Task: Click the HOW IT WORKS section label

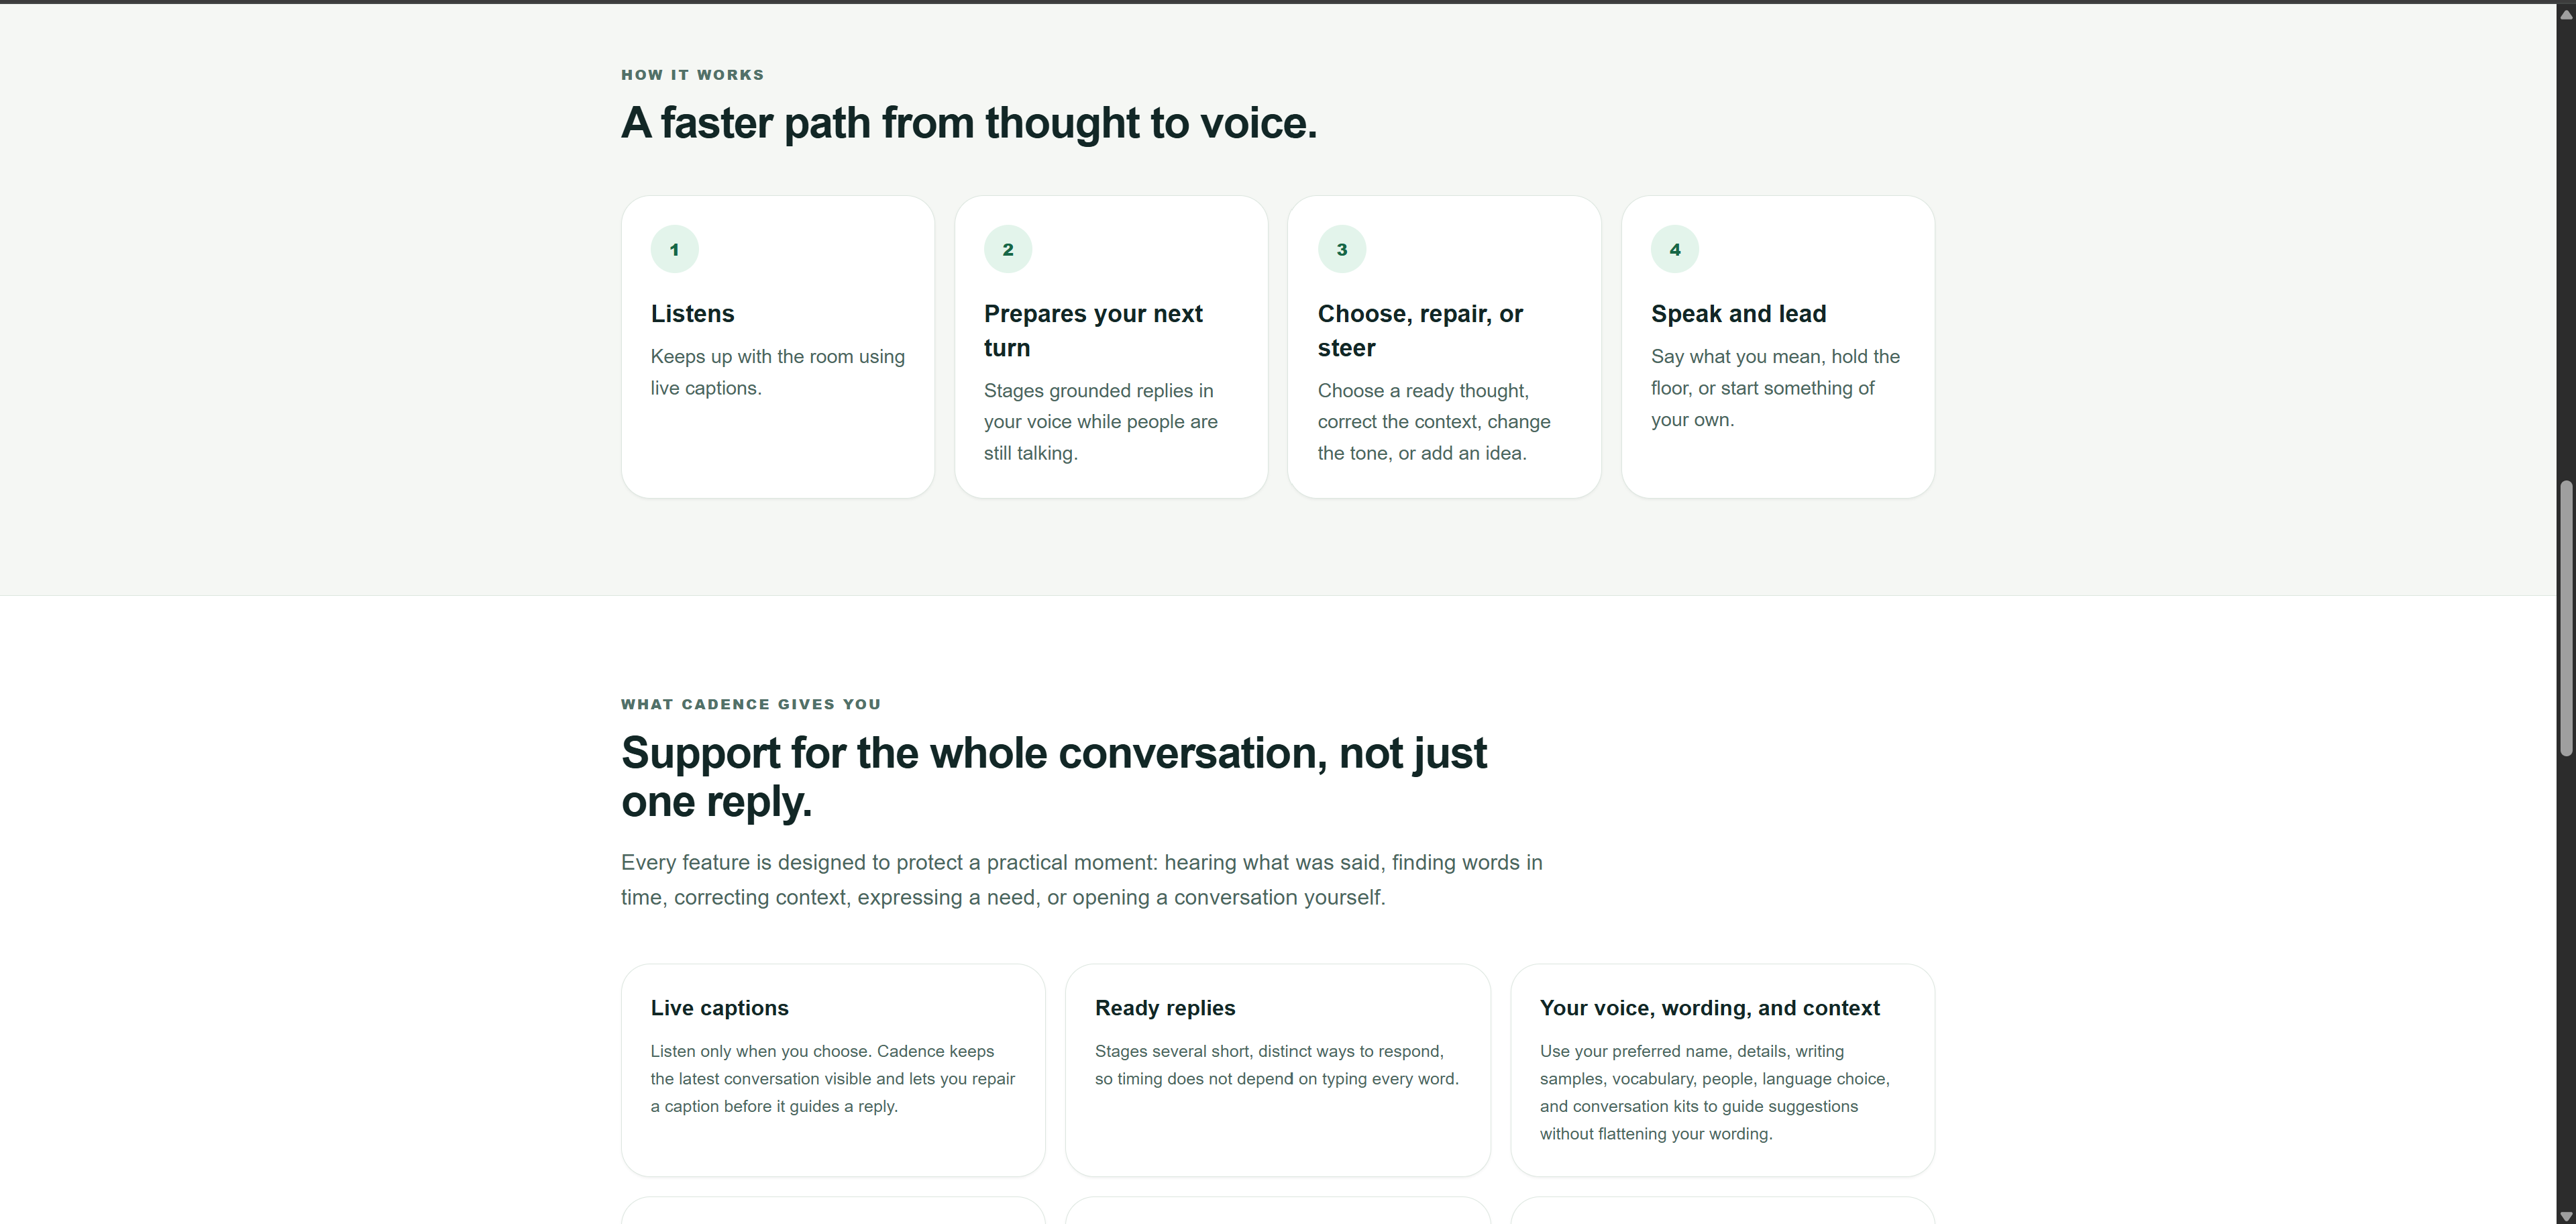Action: coord(692,75)
